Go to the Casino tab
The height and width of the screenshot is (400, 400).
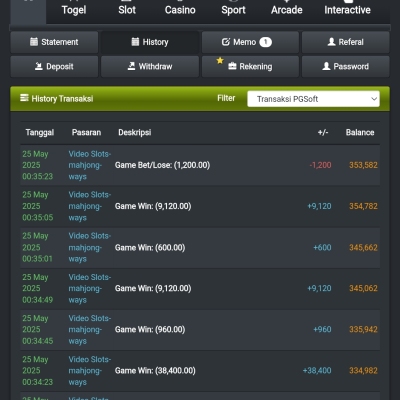tap(180, 10)
